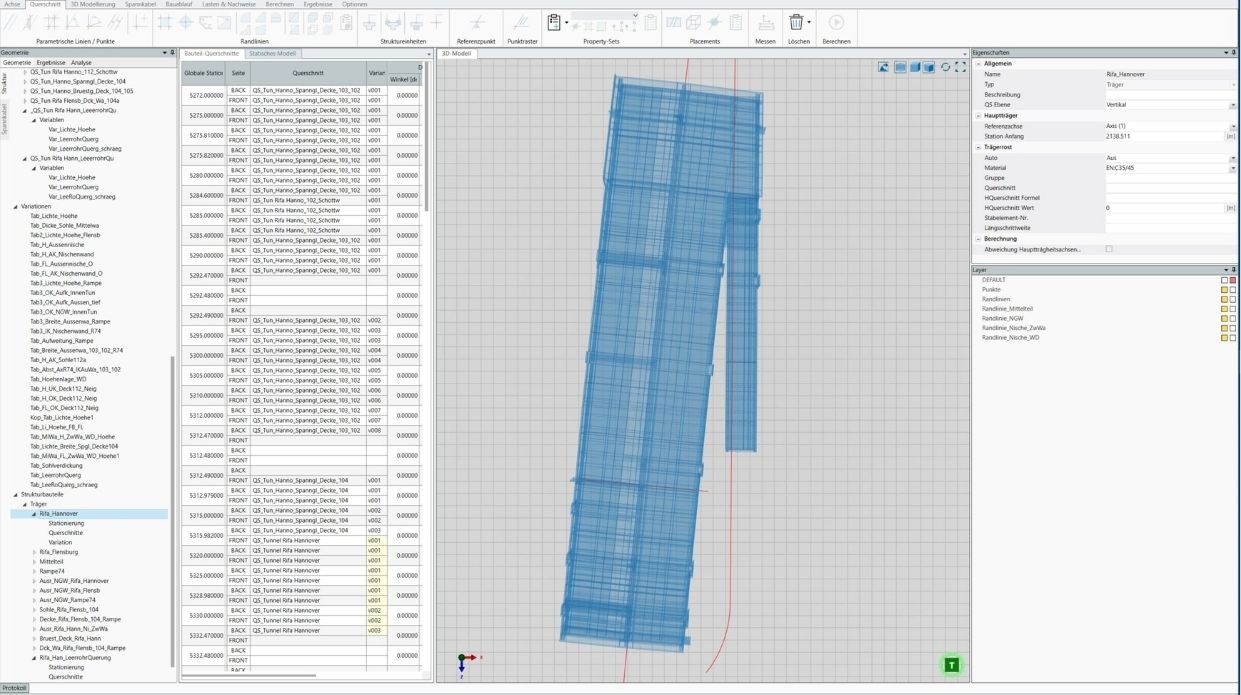Click the zoom-to-fit icon in the viewport corner
The height and width of the screenshot is (695, 1241).
[960, 66]
